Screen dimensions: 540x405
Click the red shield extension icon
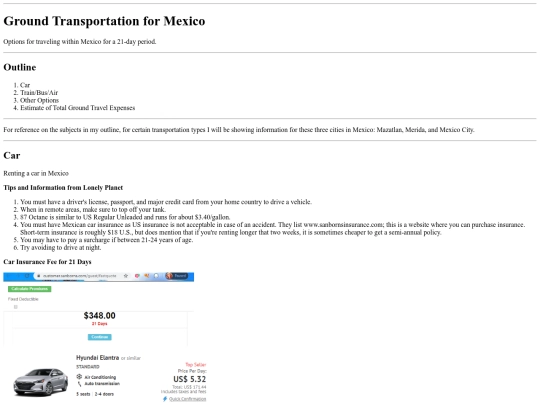[137, 276]
